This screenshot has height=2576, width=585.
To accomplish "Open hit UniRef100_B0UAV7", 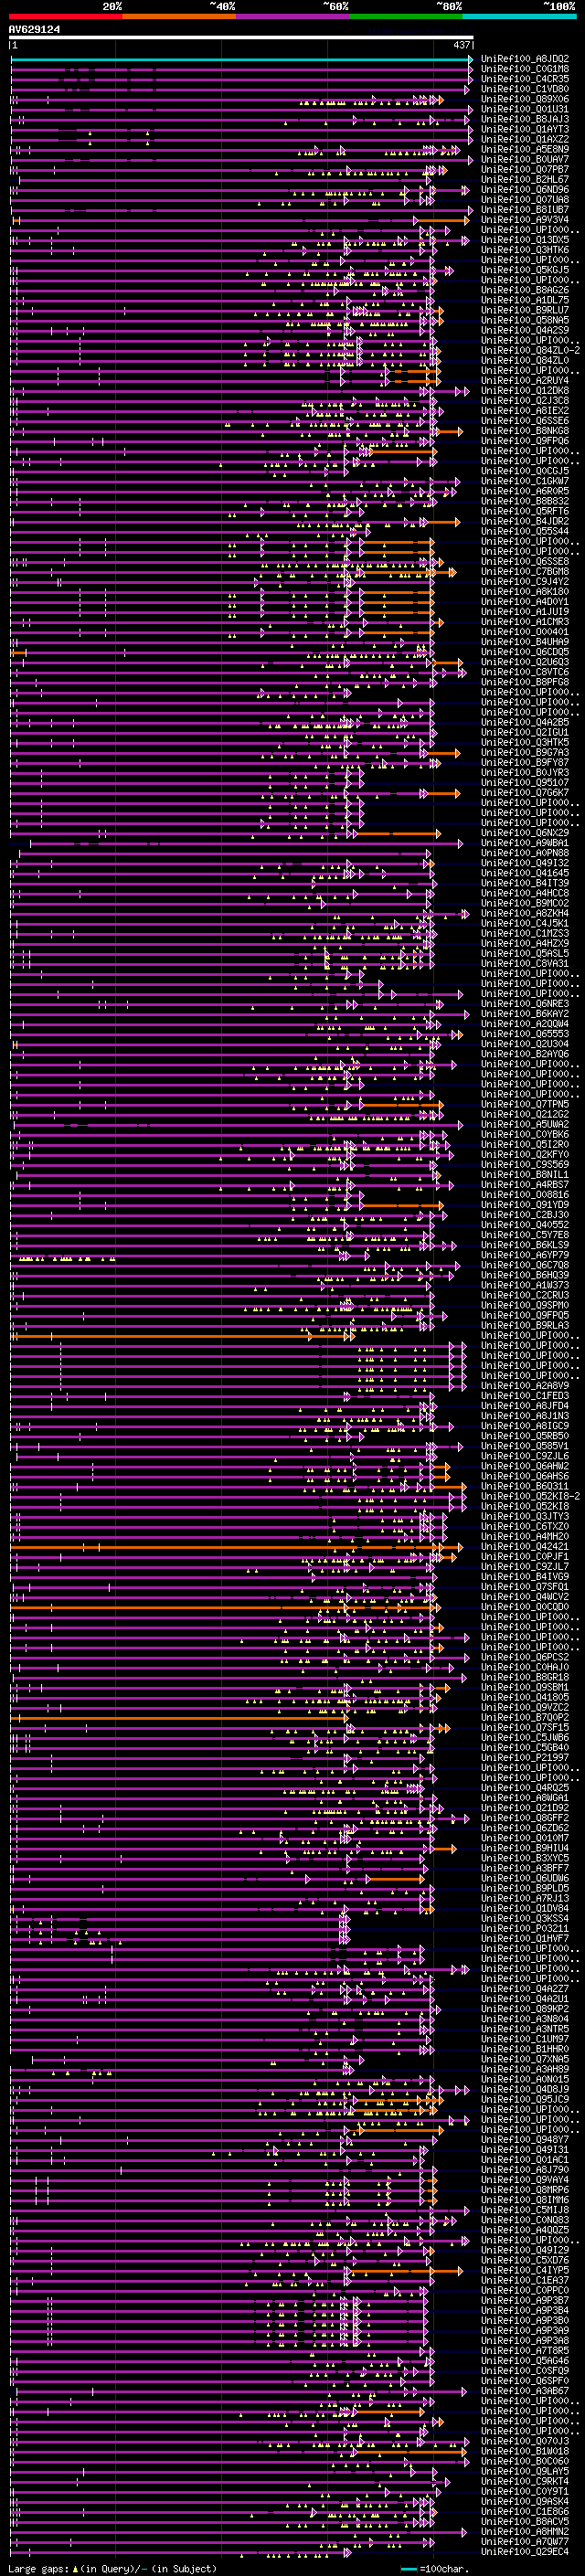I will click(525, 159).
